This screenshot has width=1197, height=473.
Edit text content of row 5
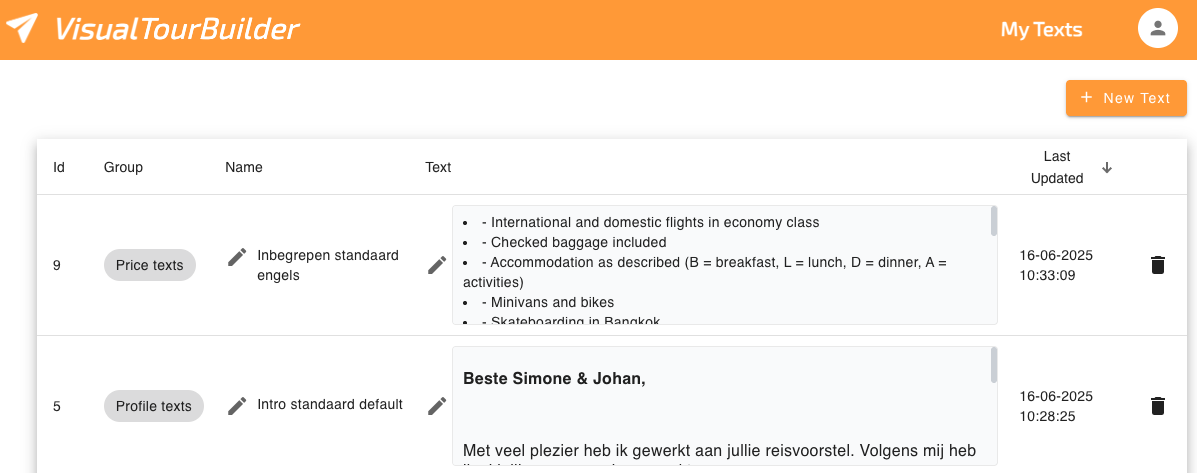(x=437, y=406)
